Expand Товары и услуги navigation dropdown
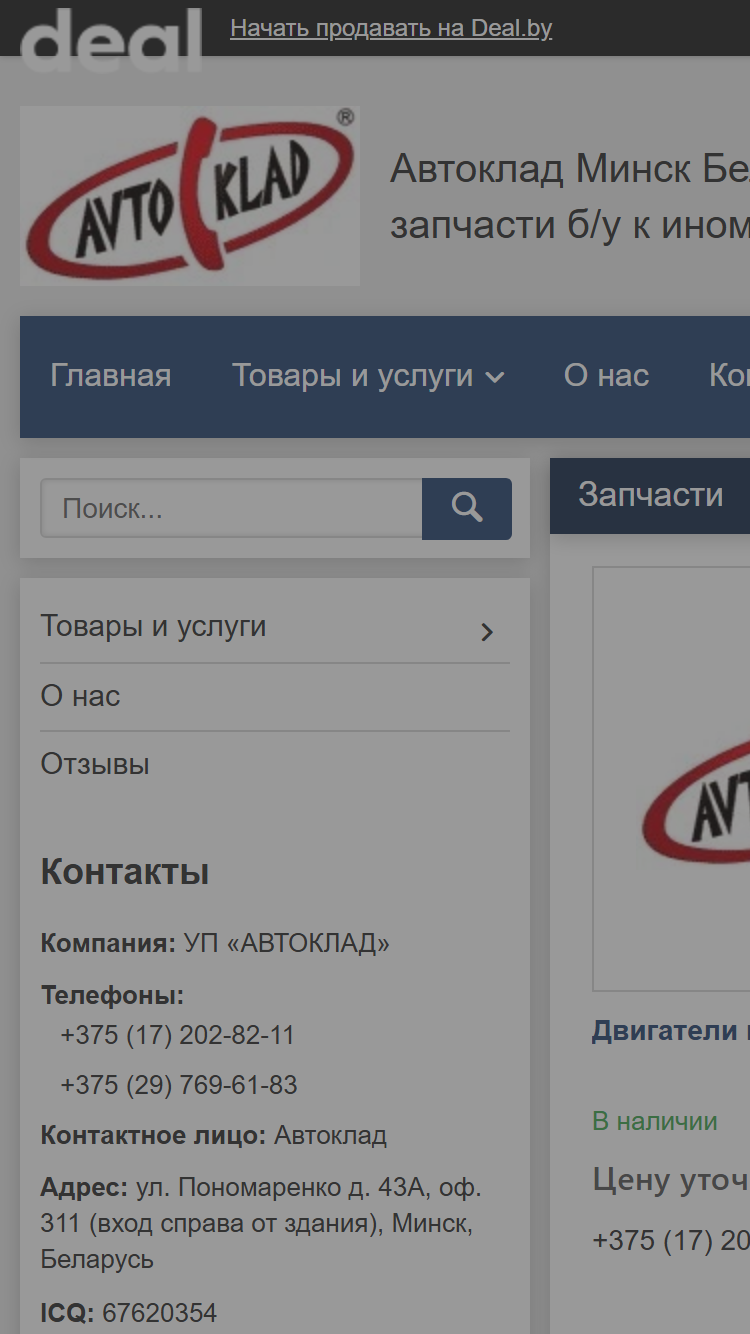750x1334 pixels. [368, 376]
